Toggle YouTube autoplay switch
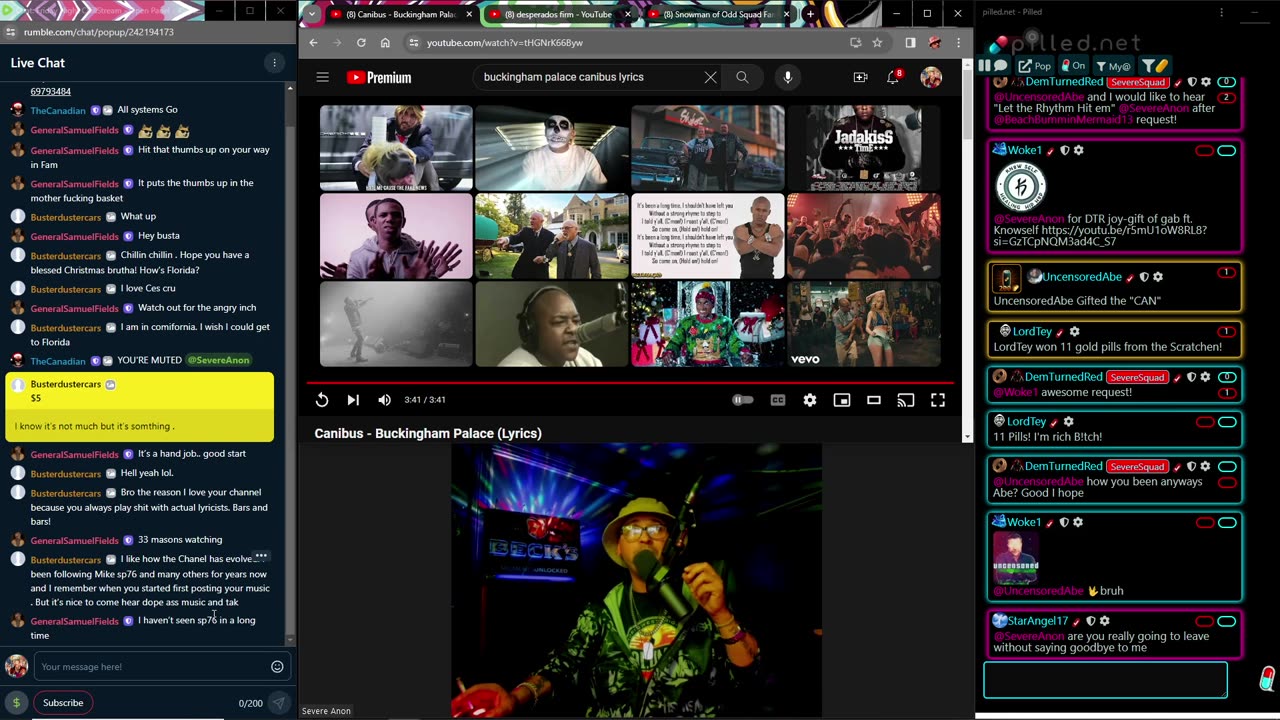 (743, 400)
